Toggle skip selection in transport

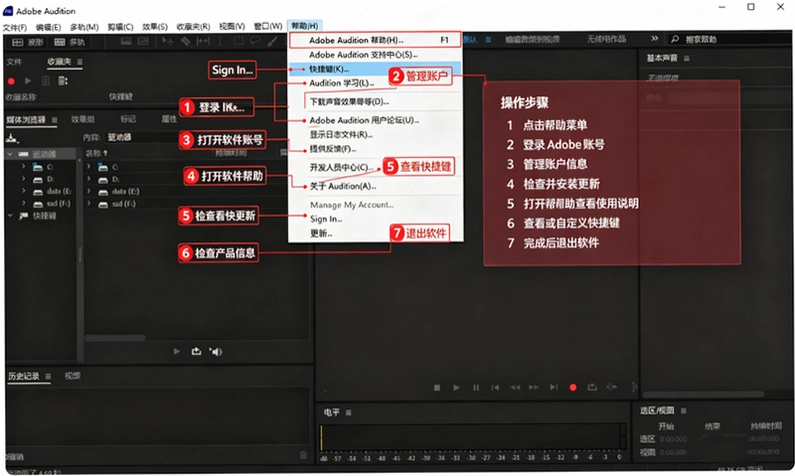point(612,387)
